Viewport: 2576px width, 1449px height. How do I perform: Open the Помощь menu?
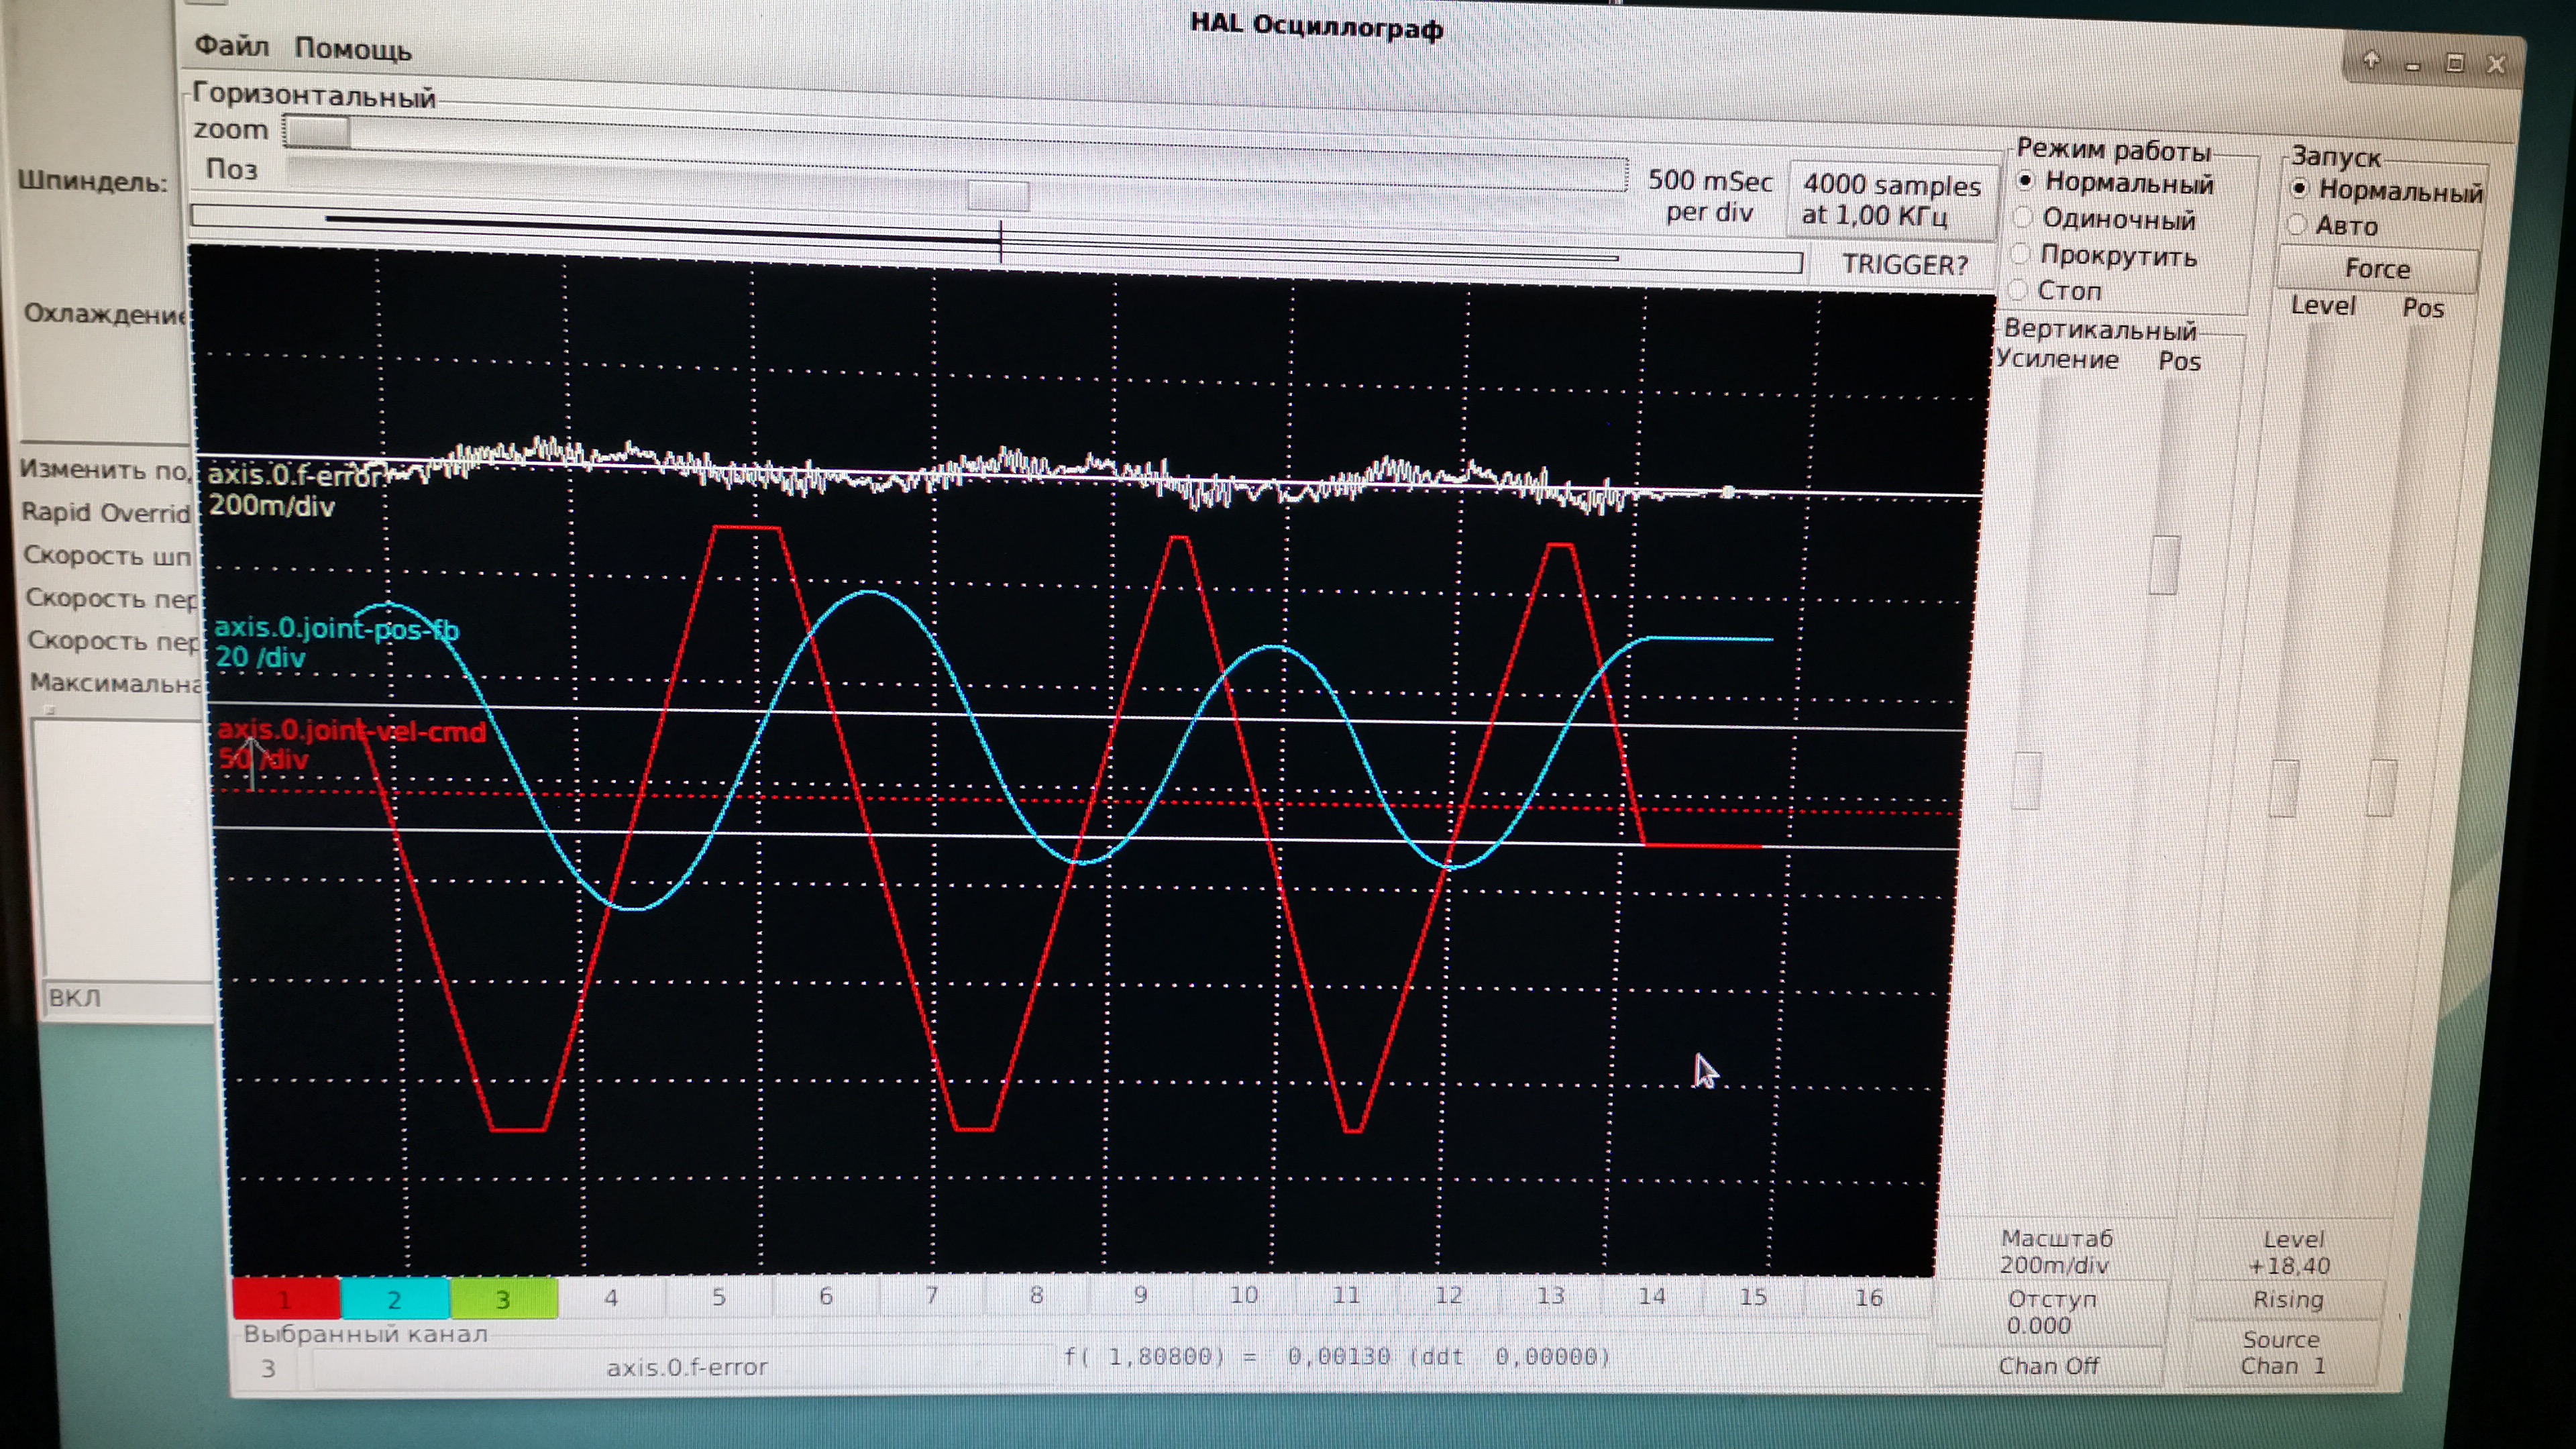[x=353, y=49]
